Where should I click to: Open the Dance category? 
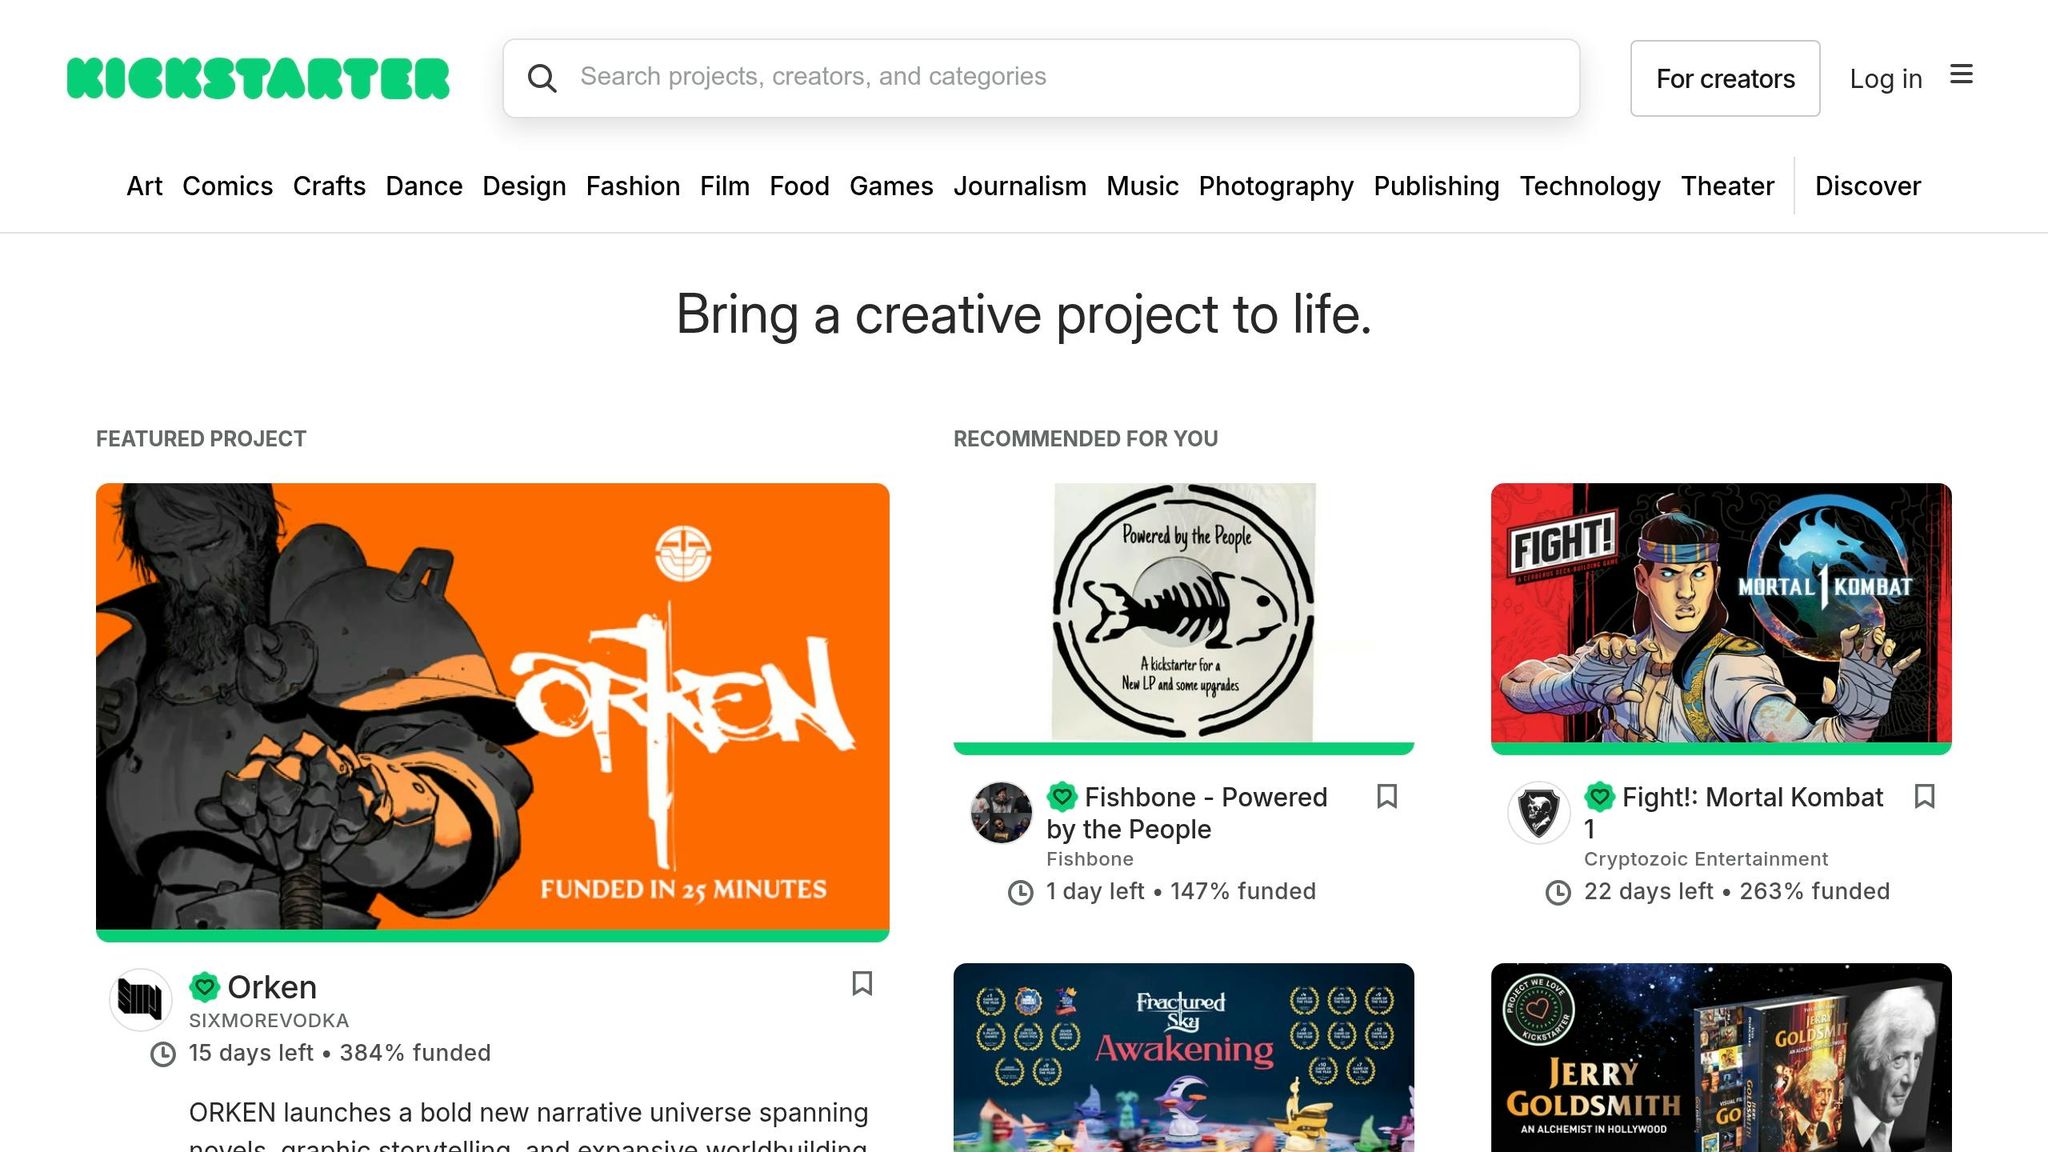tap(424, 186)
